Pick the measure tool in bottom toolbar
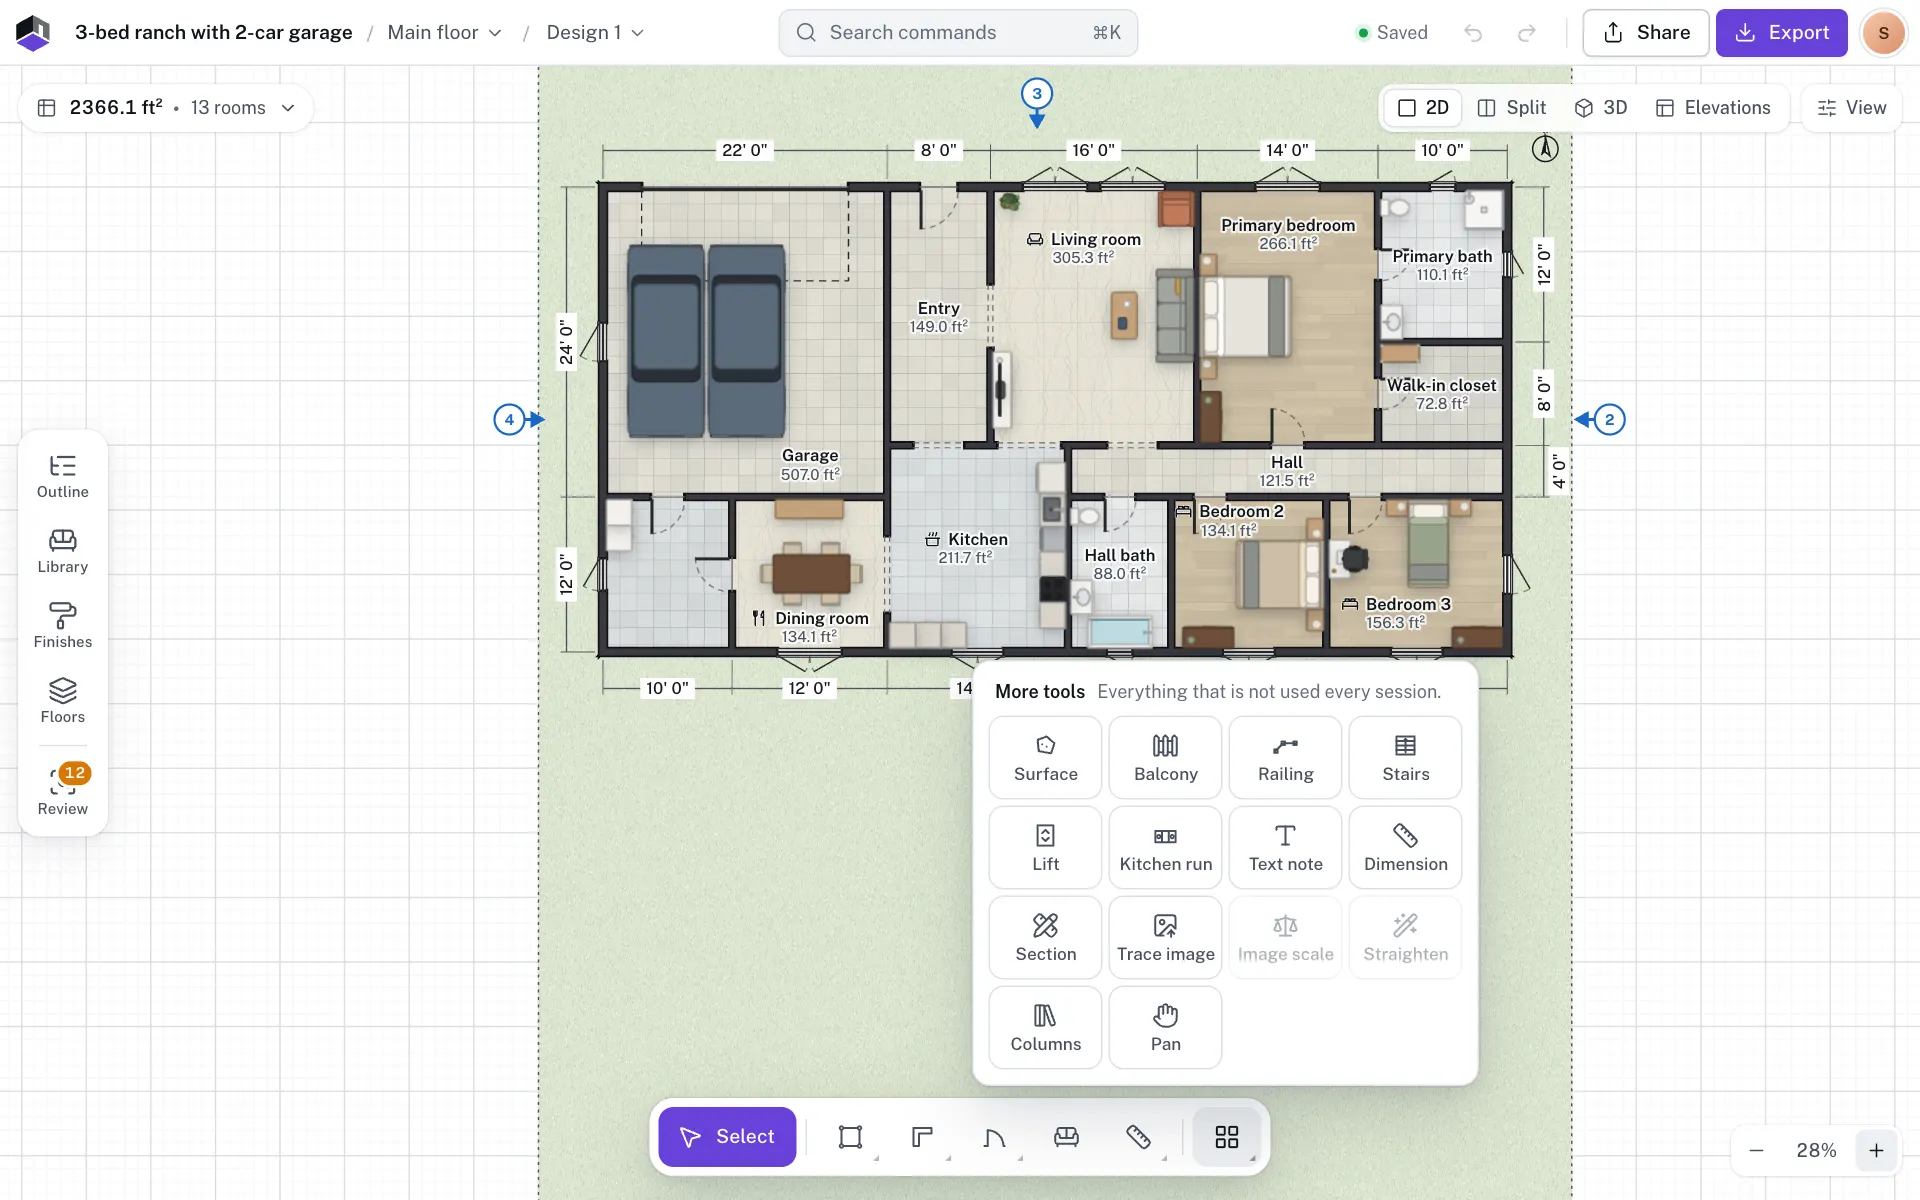Image resolution: width=1920 pixels, height=1200 pixels. (1139, 1137)
